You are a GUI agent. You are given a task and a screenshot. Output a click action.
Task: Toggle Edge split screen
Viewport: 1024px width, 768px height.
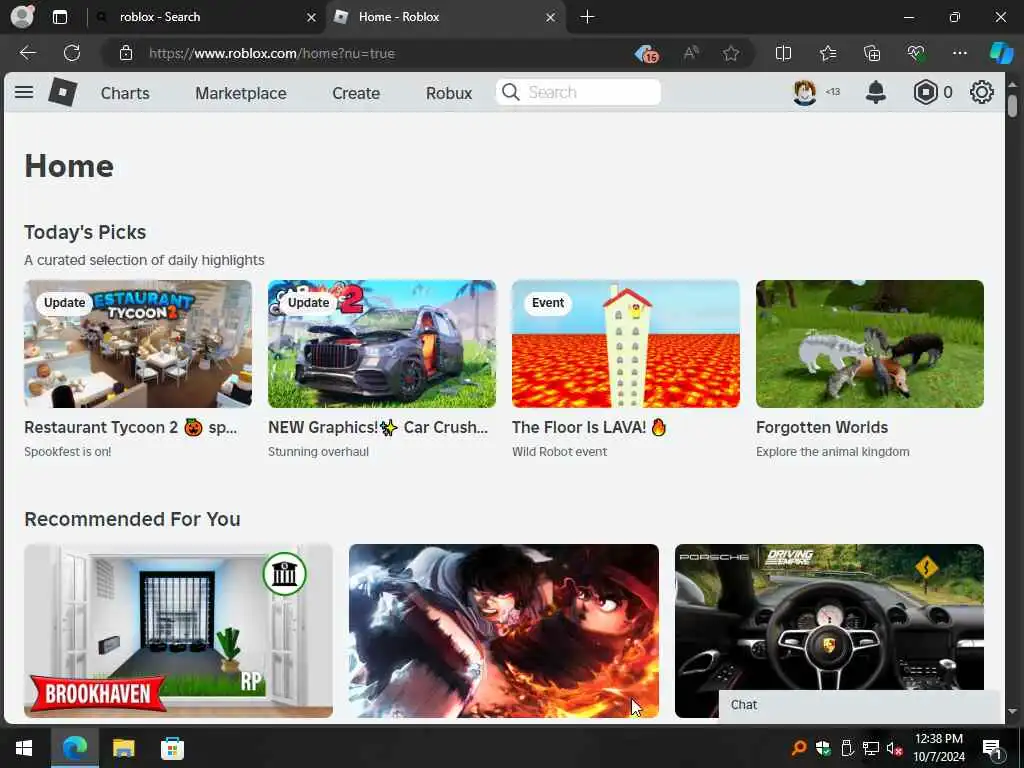point(783,54)
